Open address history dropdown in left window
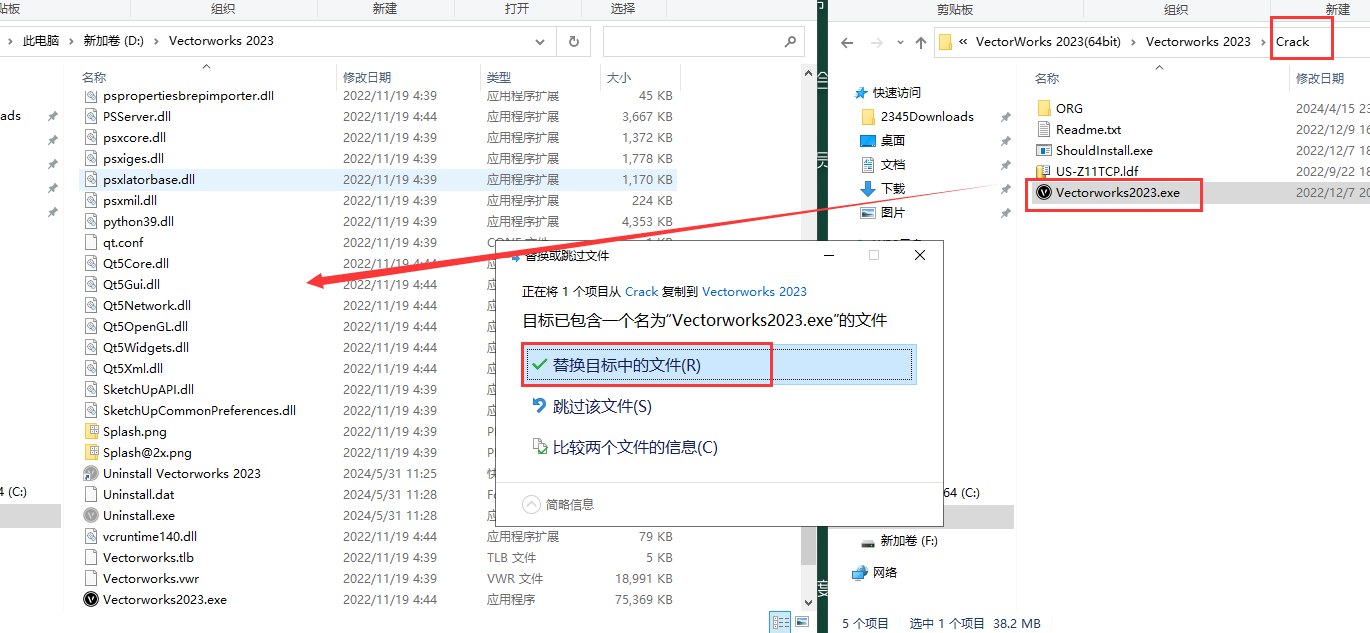Screen dimensions: 1370x633 540,42
